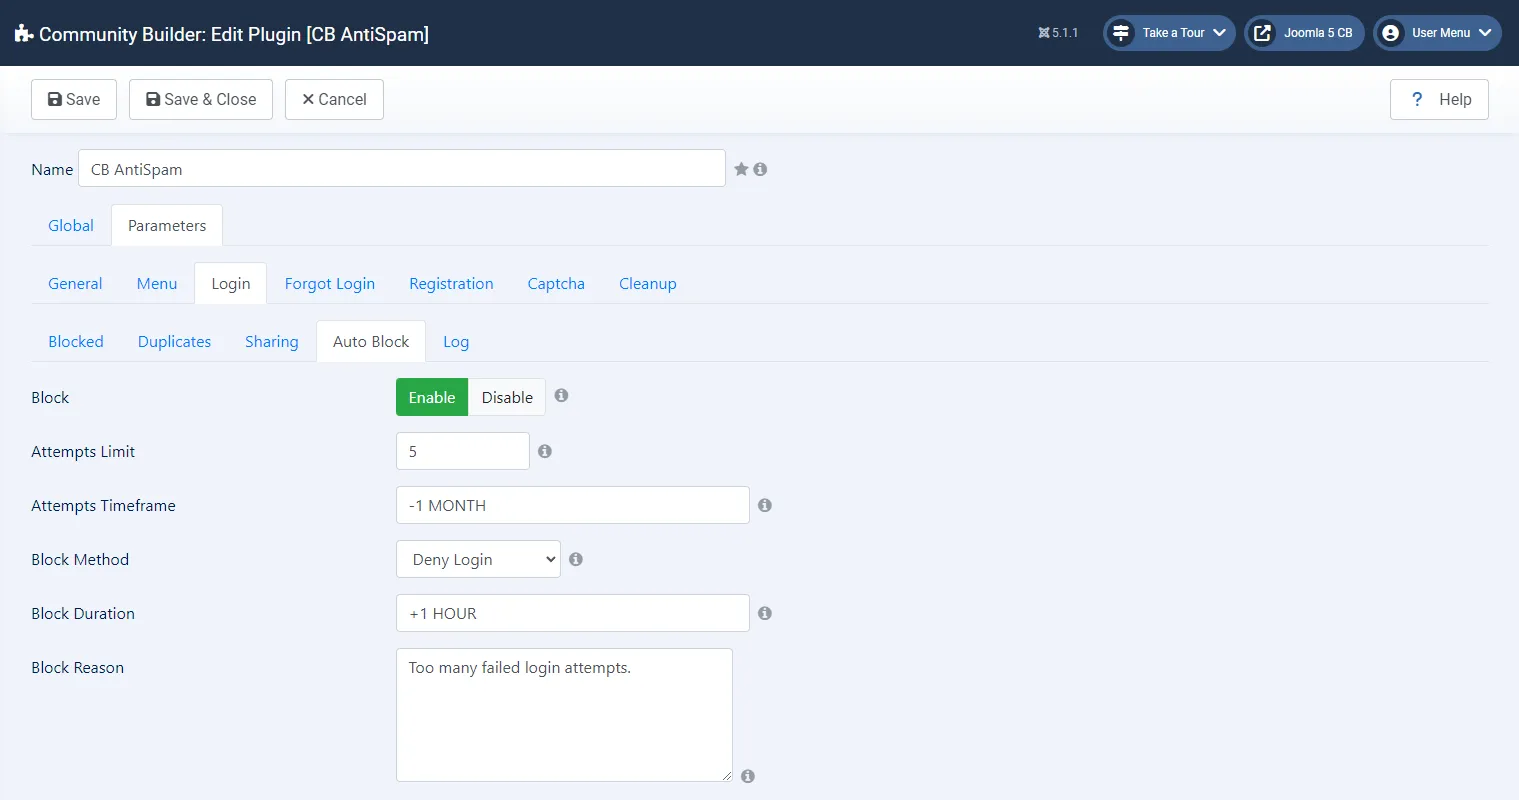Click the Save & Close button
Image resolution: width=1519 pixels, height=800 pixels.
[201, 99]
